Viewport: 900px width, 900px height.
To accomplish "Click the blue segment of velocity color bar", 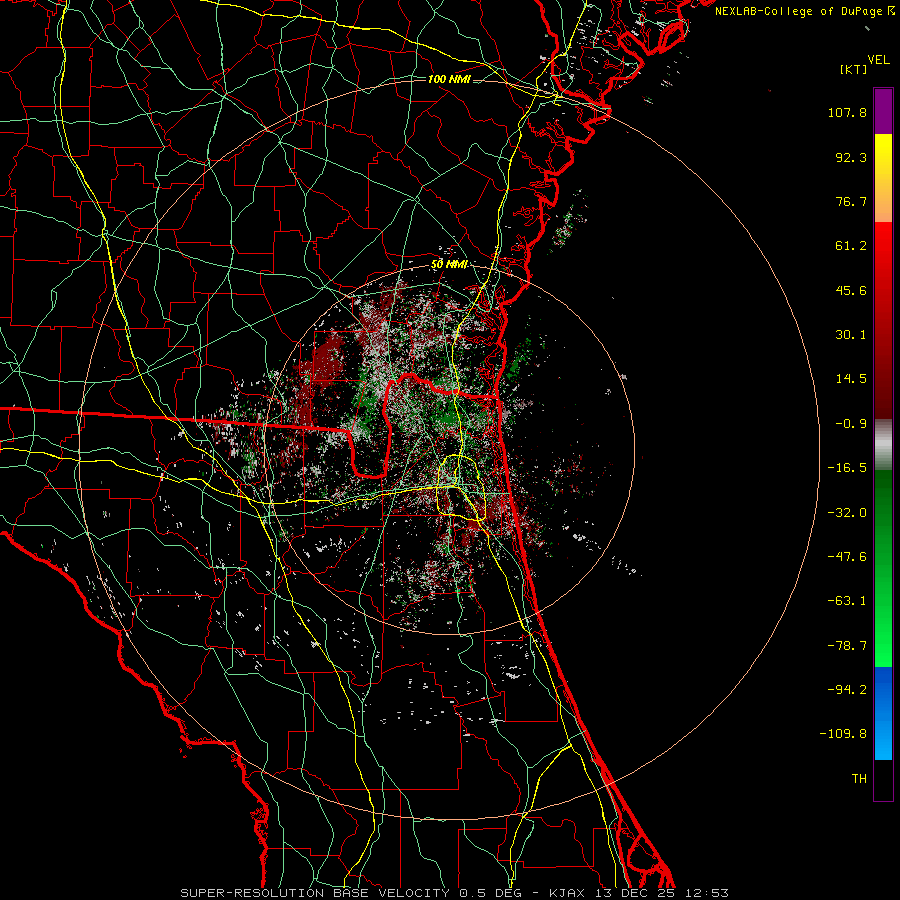I will tap(883, 713).
